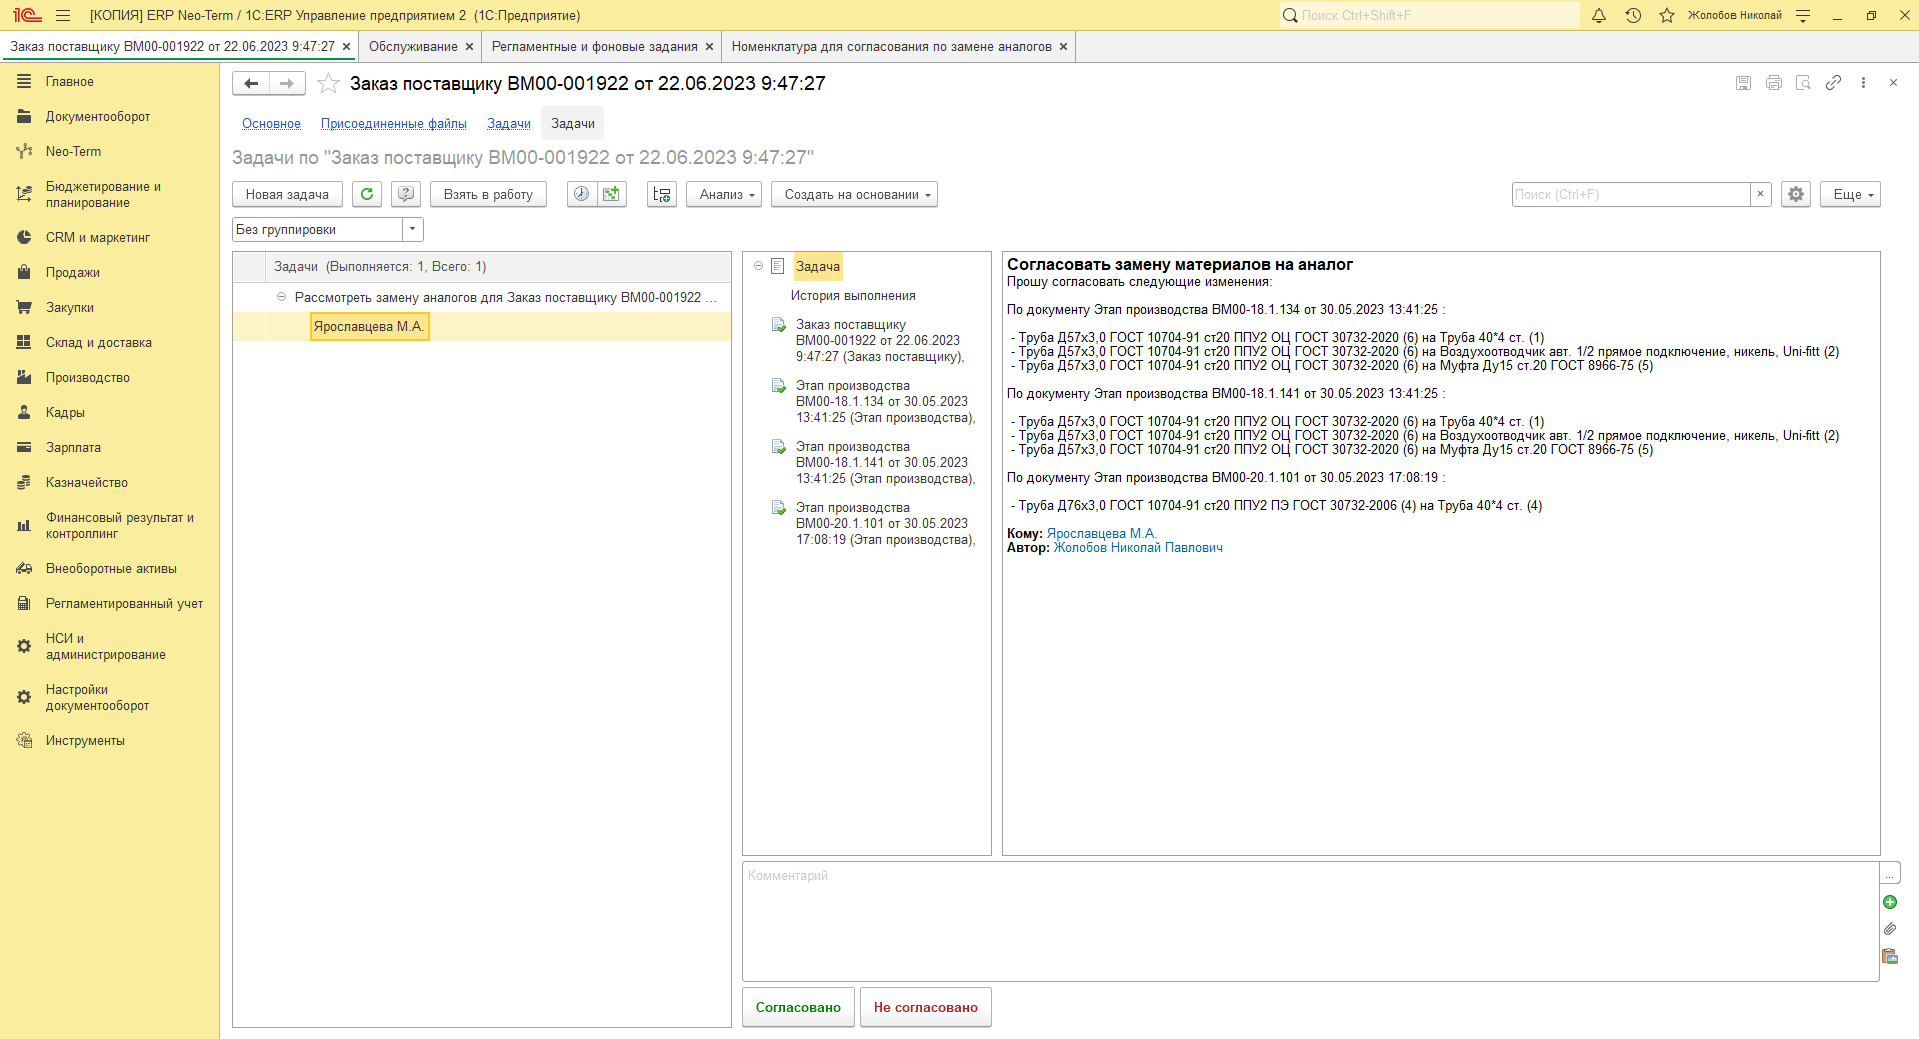Viewport: 1919px width, 1039px height.
Task: Go forward with the right arrow
Action: [287, 84]
